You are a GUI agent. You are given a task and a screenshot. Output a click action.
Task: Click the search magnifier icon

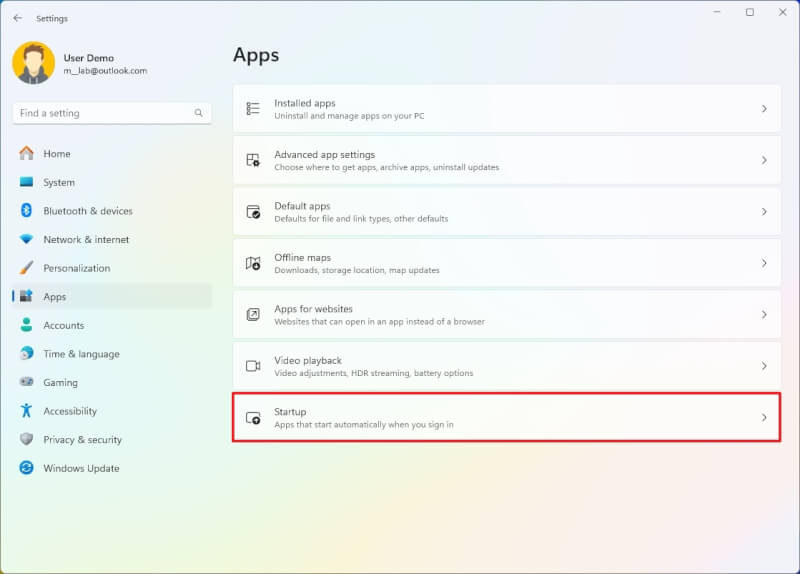point(198,113)
